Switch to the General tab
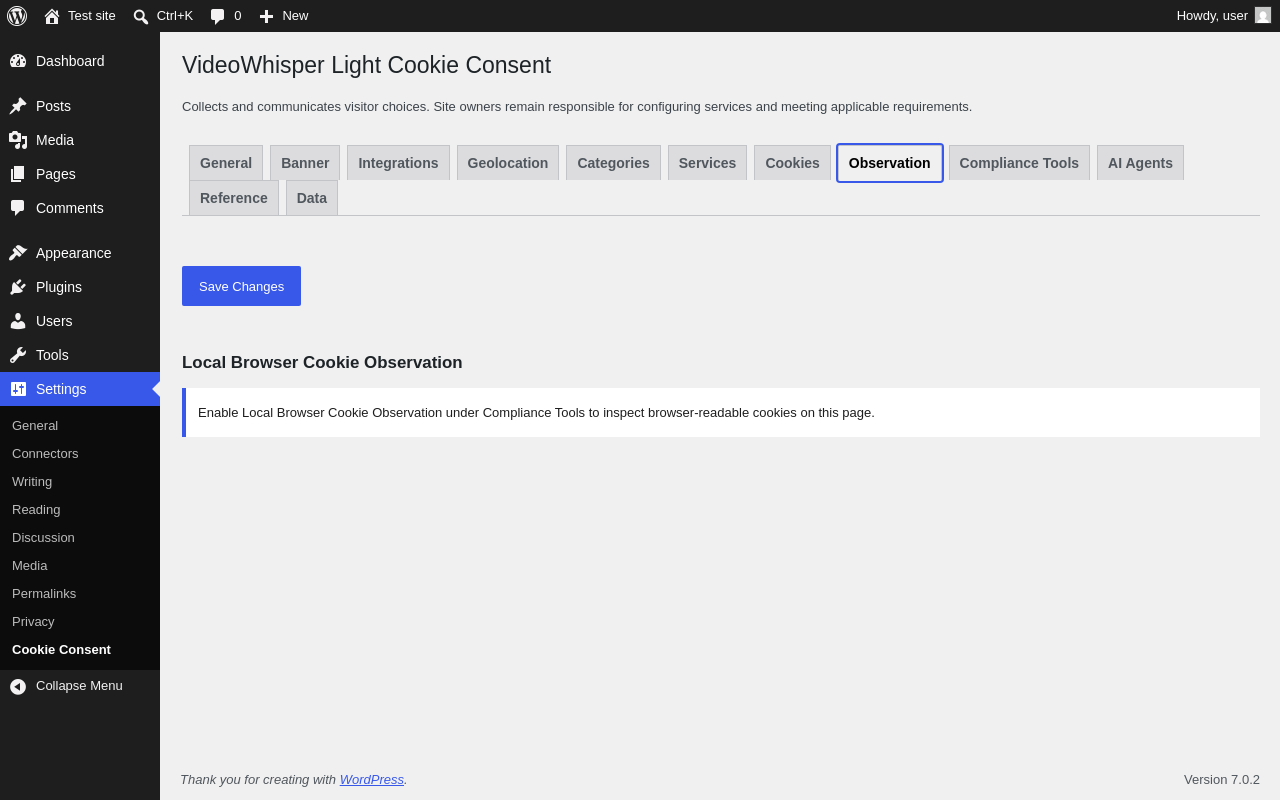This screenshot has width=1280, height=800. click(226, 163)
